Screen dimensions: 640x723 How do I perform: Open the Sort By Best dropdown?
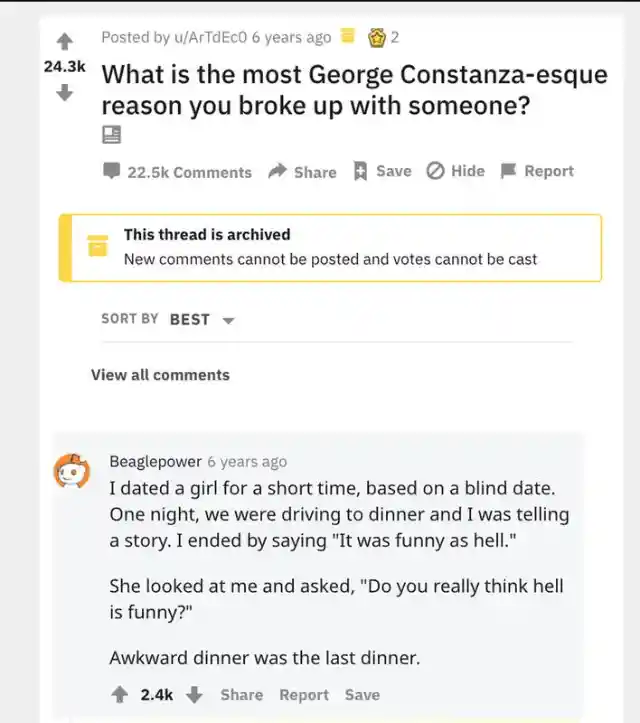tap(189, 319)
